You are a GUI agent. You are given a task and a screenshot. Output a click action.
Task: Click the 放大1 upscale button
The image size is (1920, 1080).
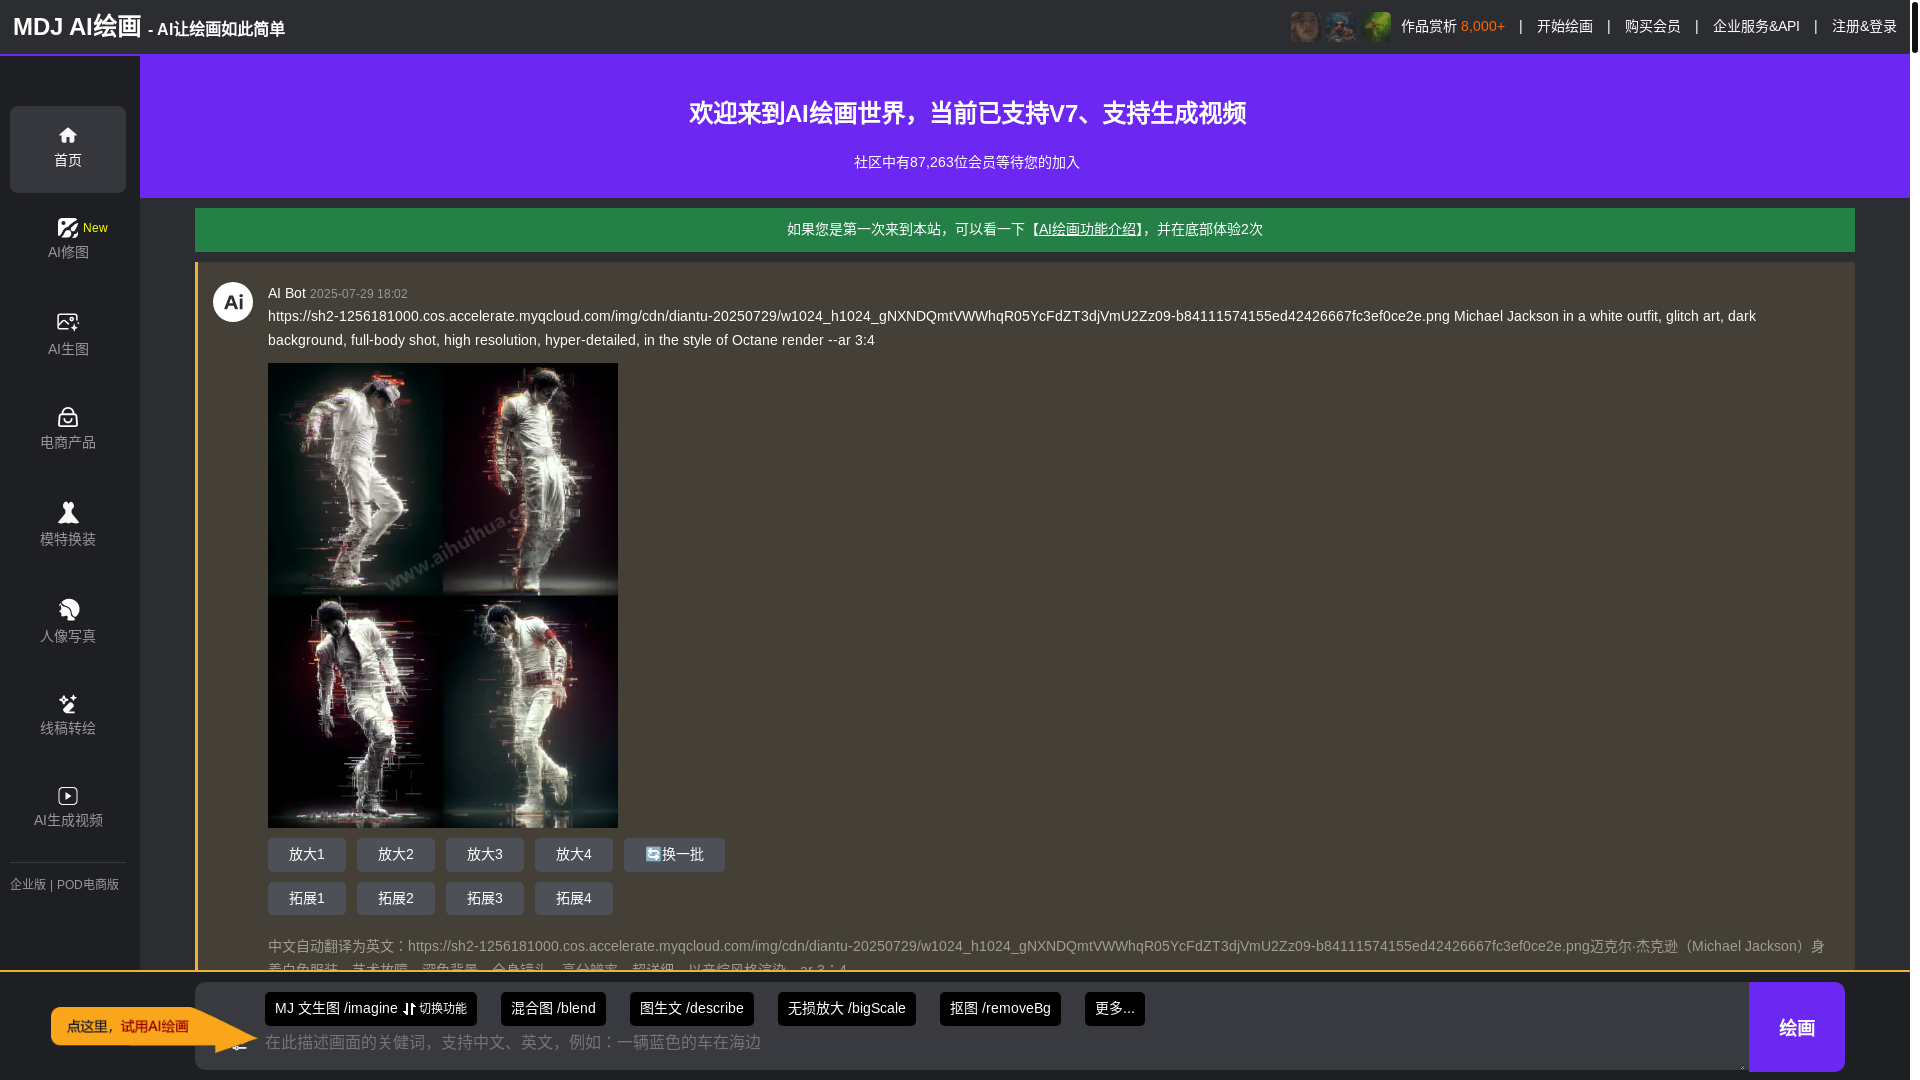point(307,855)
